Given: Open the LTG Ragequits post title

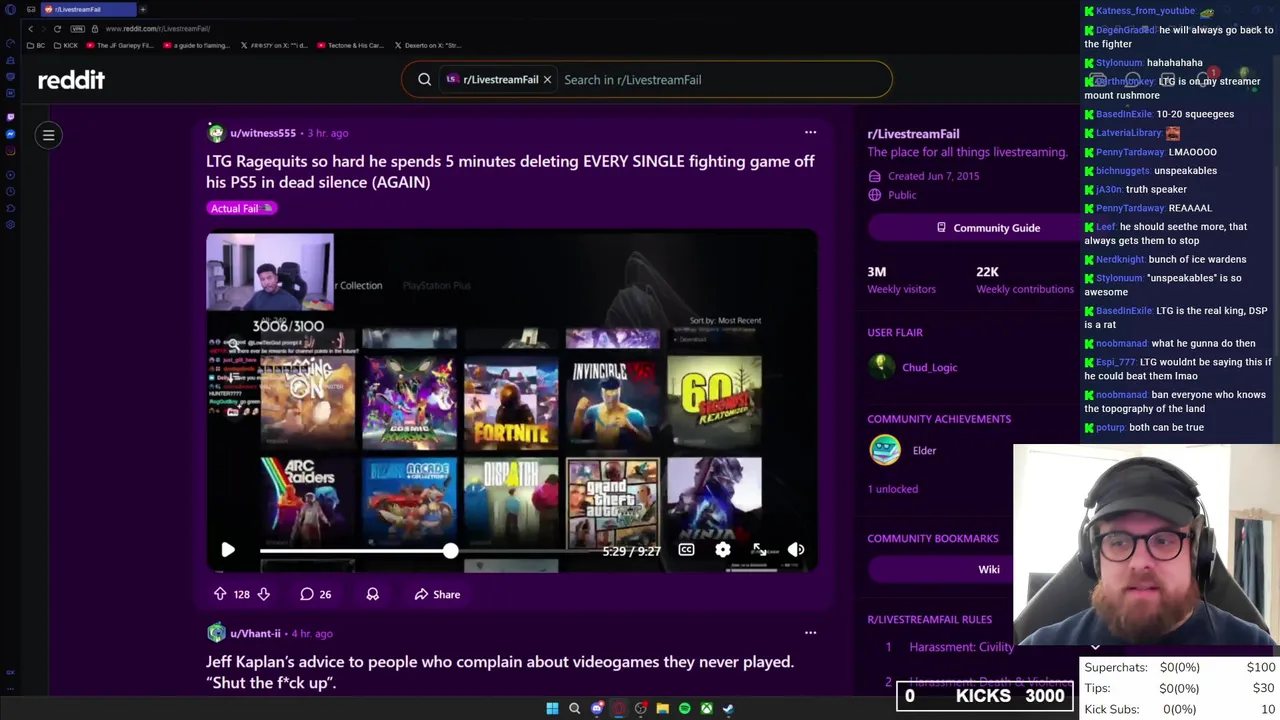Looking at the screenshot, I should (x=510, y=171).
